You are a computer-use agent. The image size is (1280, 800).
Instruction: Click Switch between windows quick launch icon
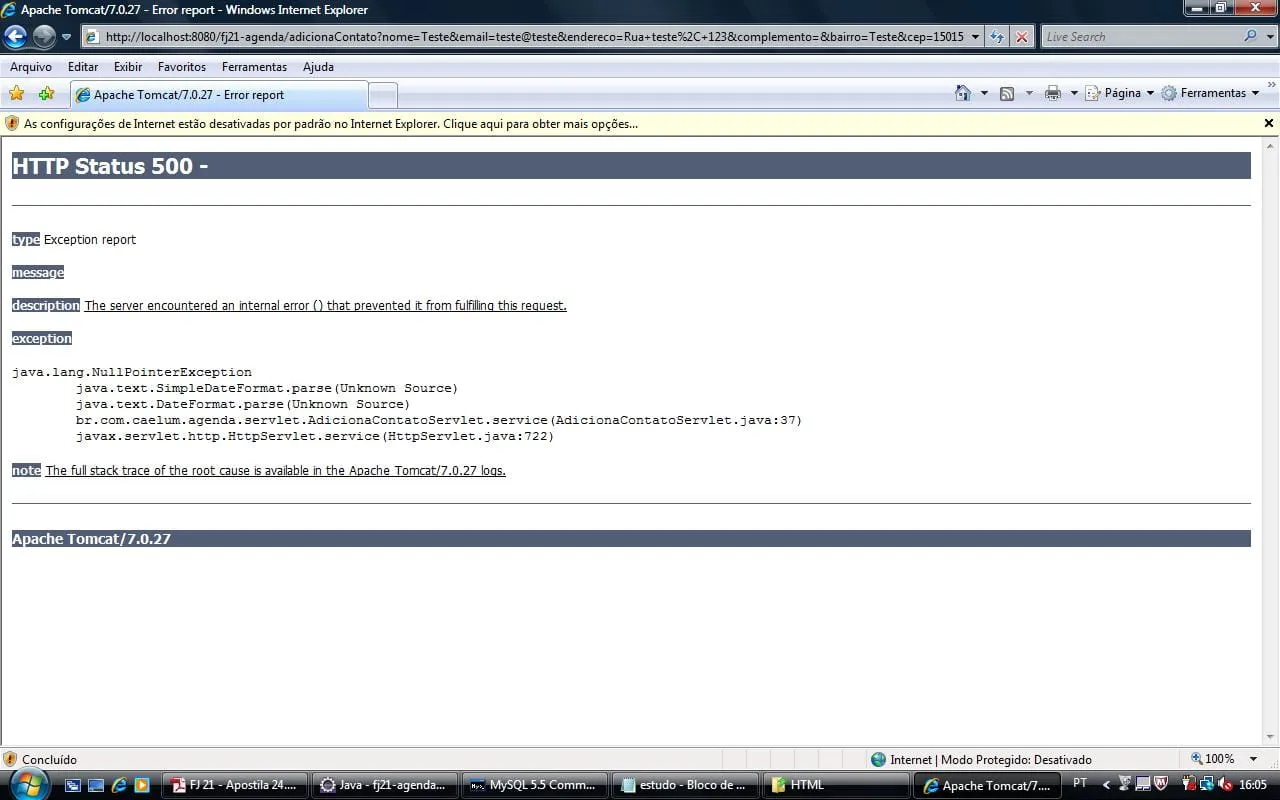click(73, 785)
